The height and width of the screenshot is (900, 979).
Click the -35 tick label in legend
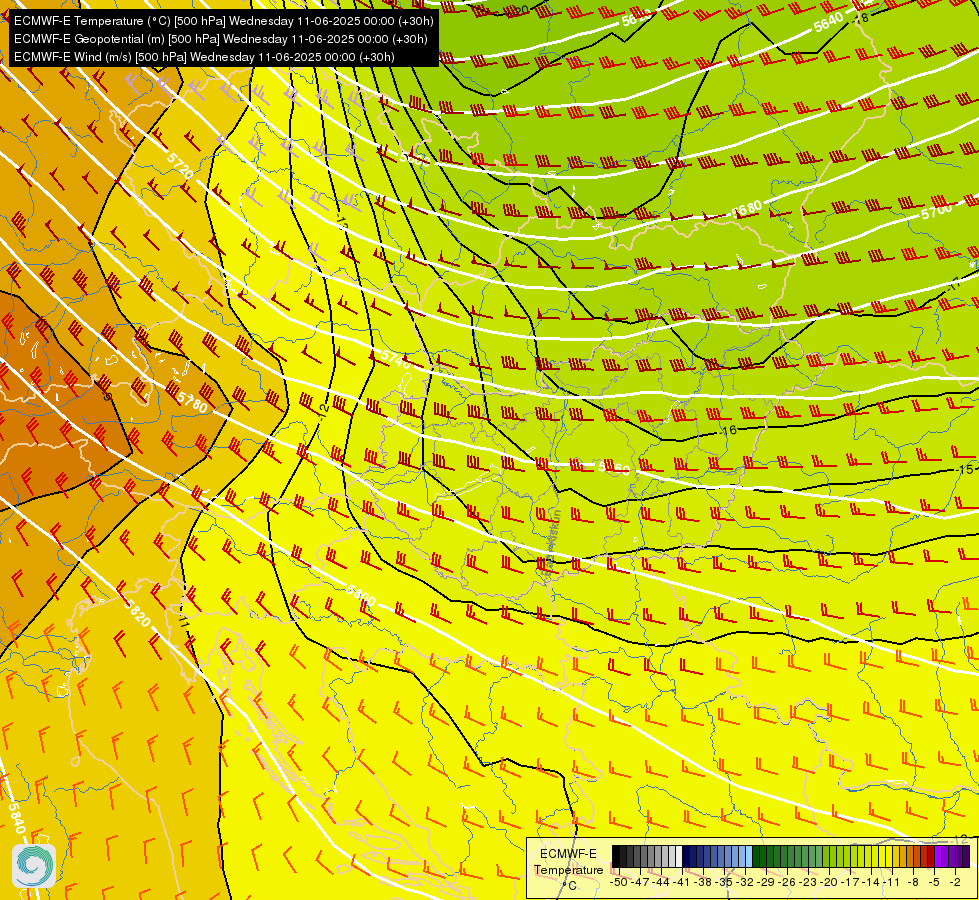point(724,883)
